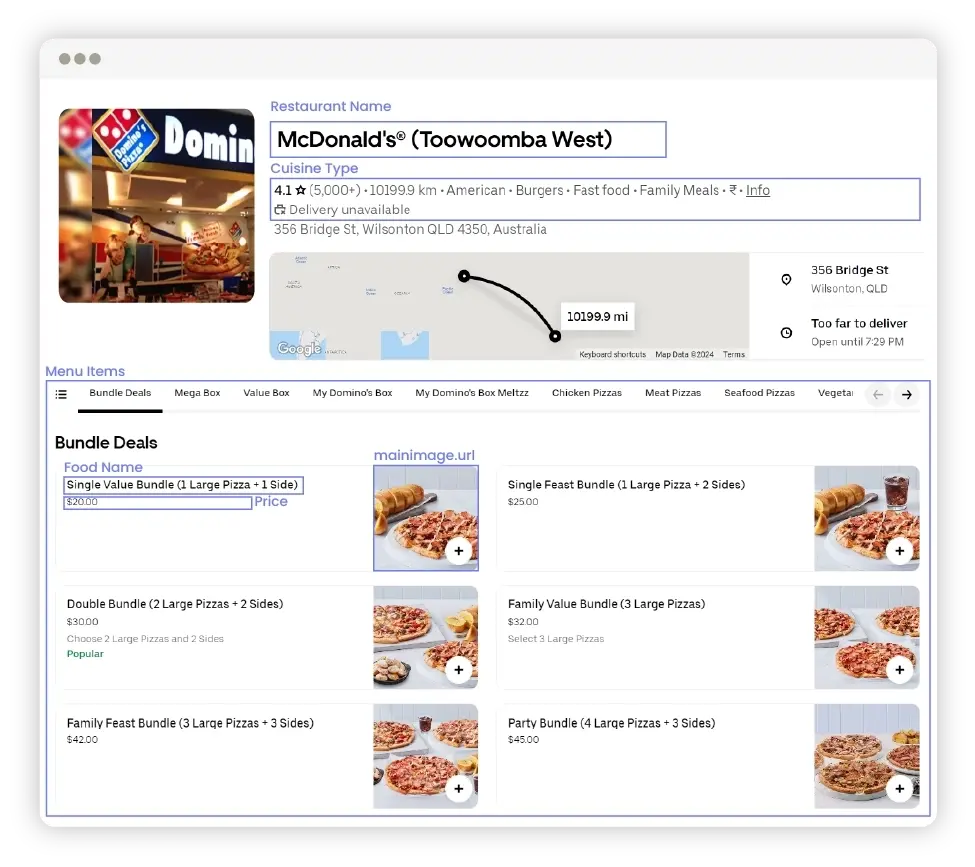Image resolution: width=975 pixels, height=867 pixels.
Task: Open the Party Bundle food image
Action: tap(867, 756)
